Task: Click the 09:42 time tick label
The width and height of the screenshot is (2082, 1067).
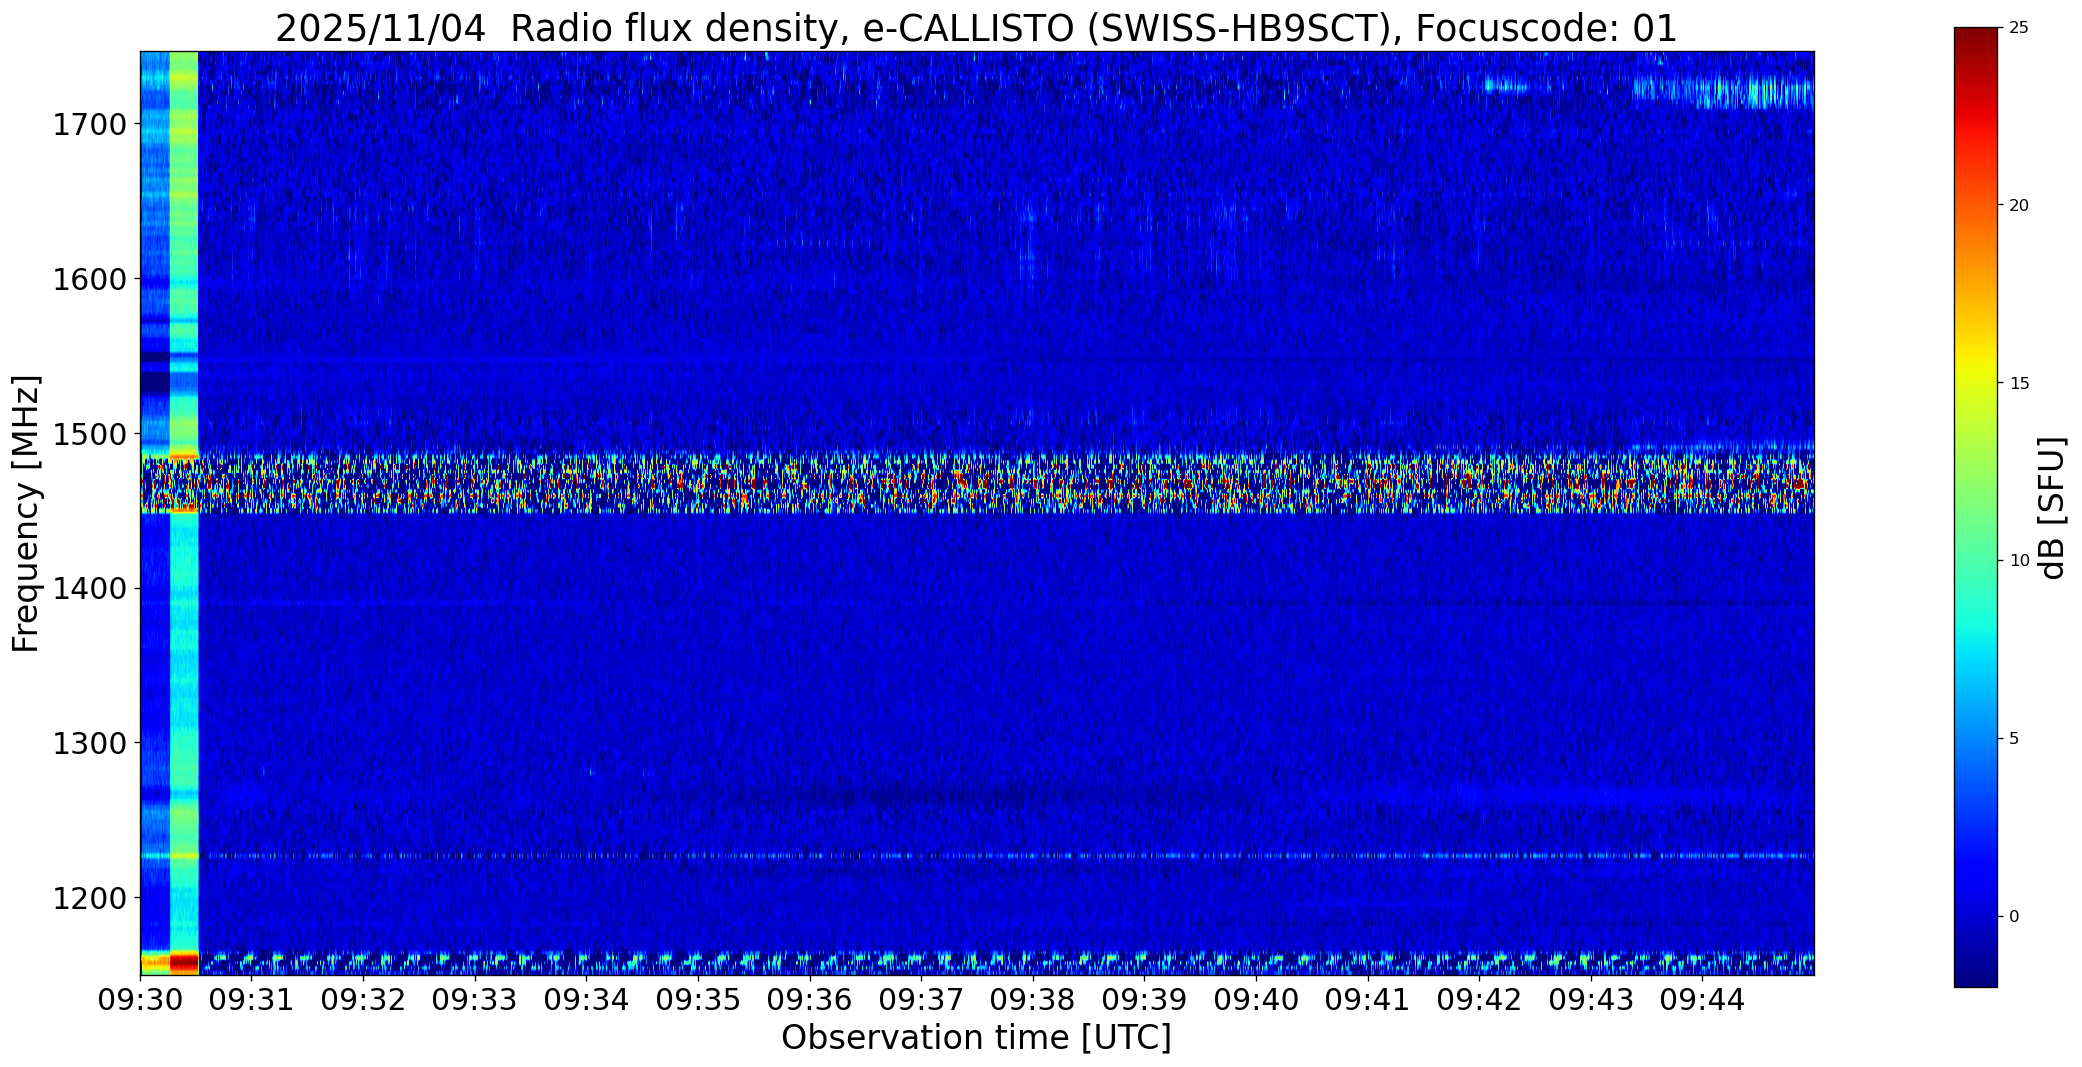Action: click(1480, 999)
